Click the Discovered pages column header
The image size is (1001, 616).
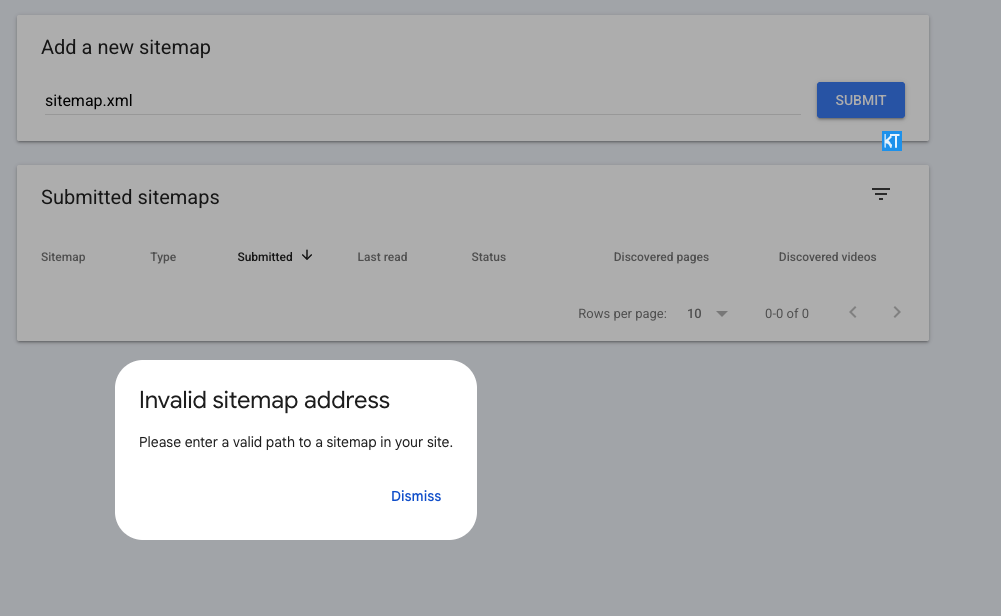point(661,257)
